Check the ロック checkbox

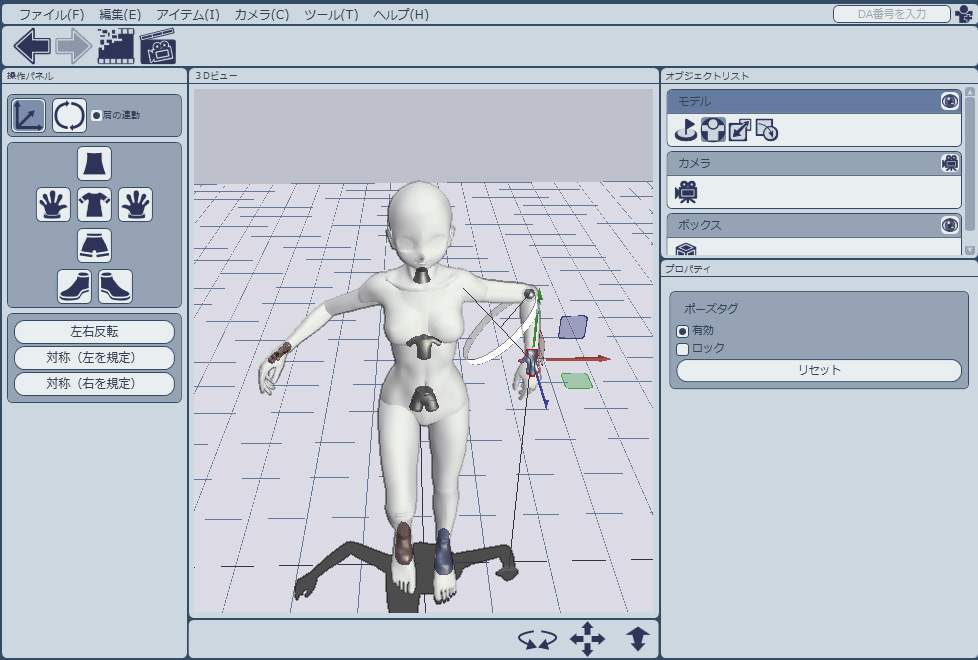tap(683, 349)
